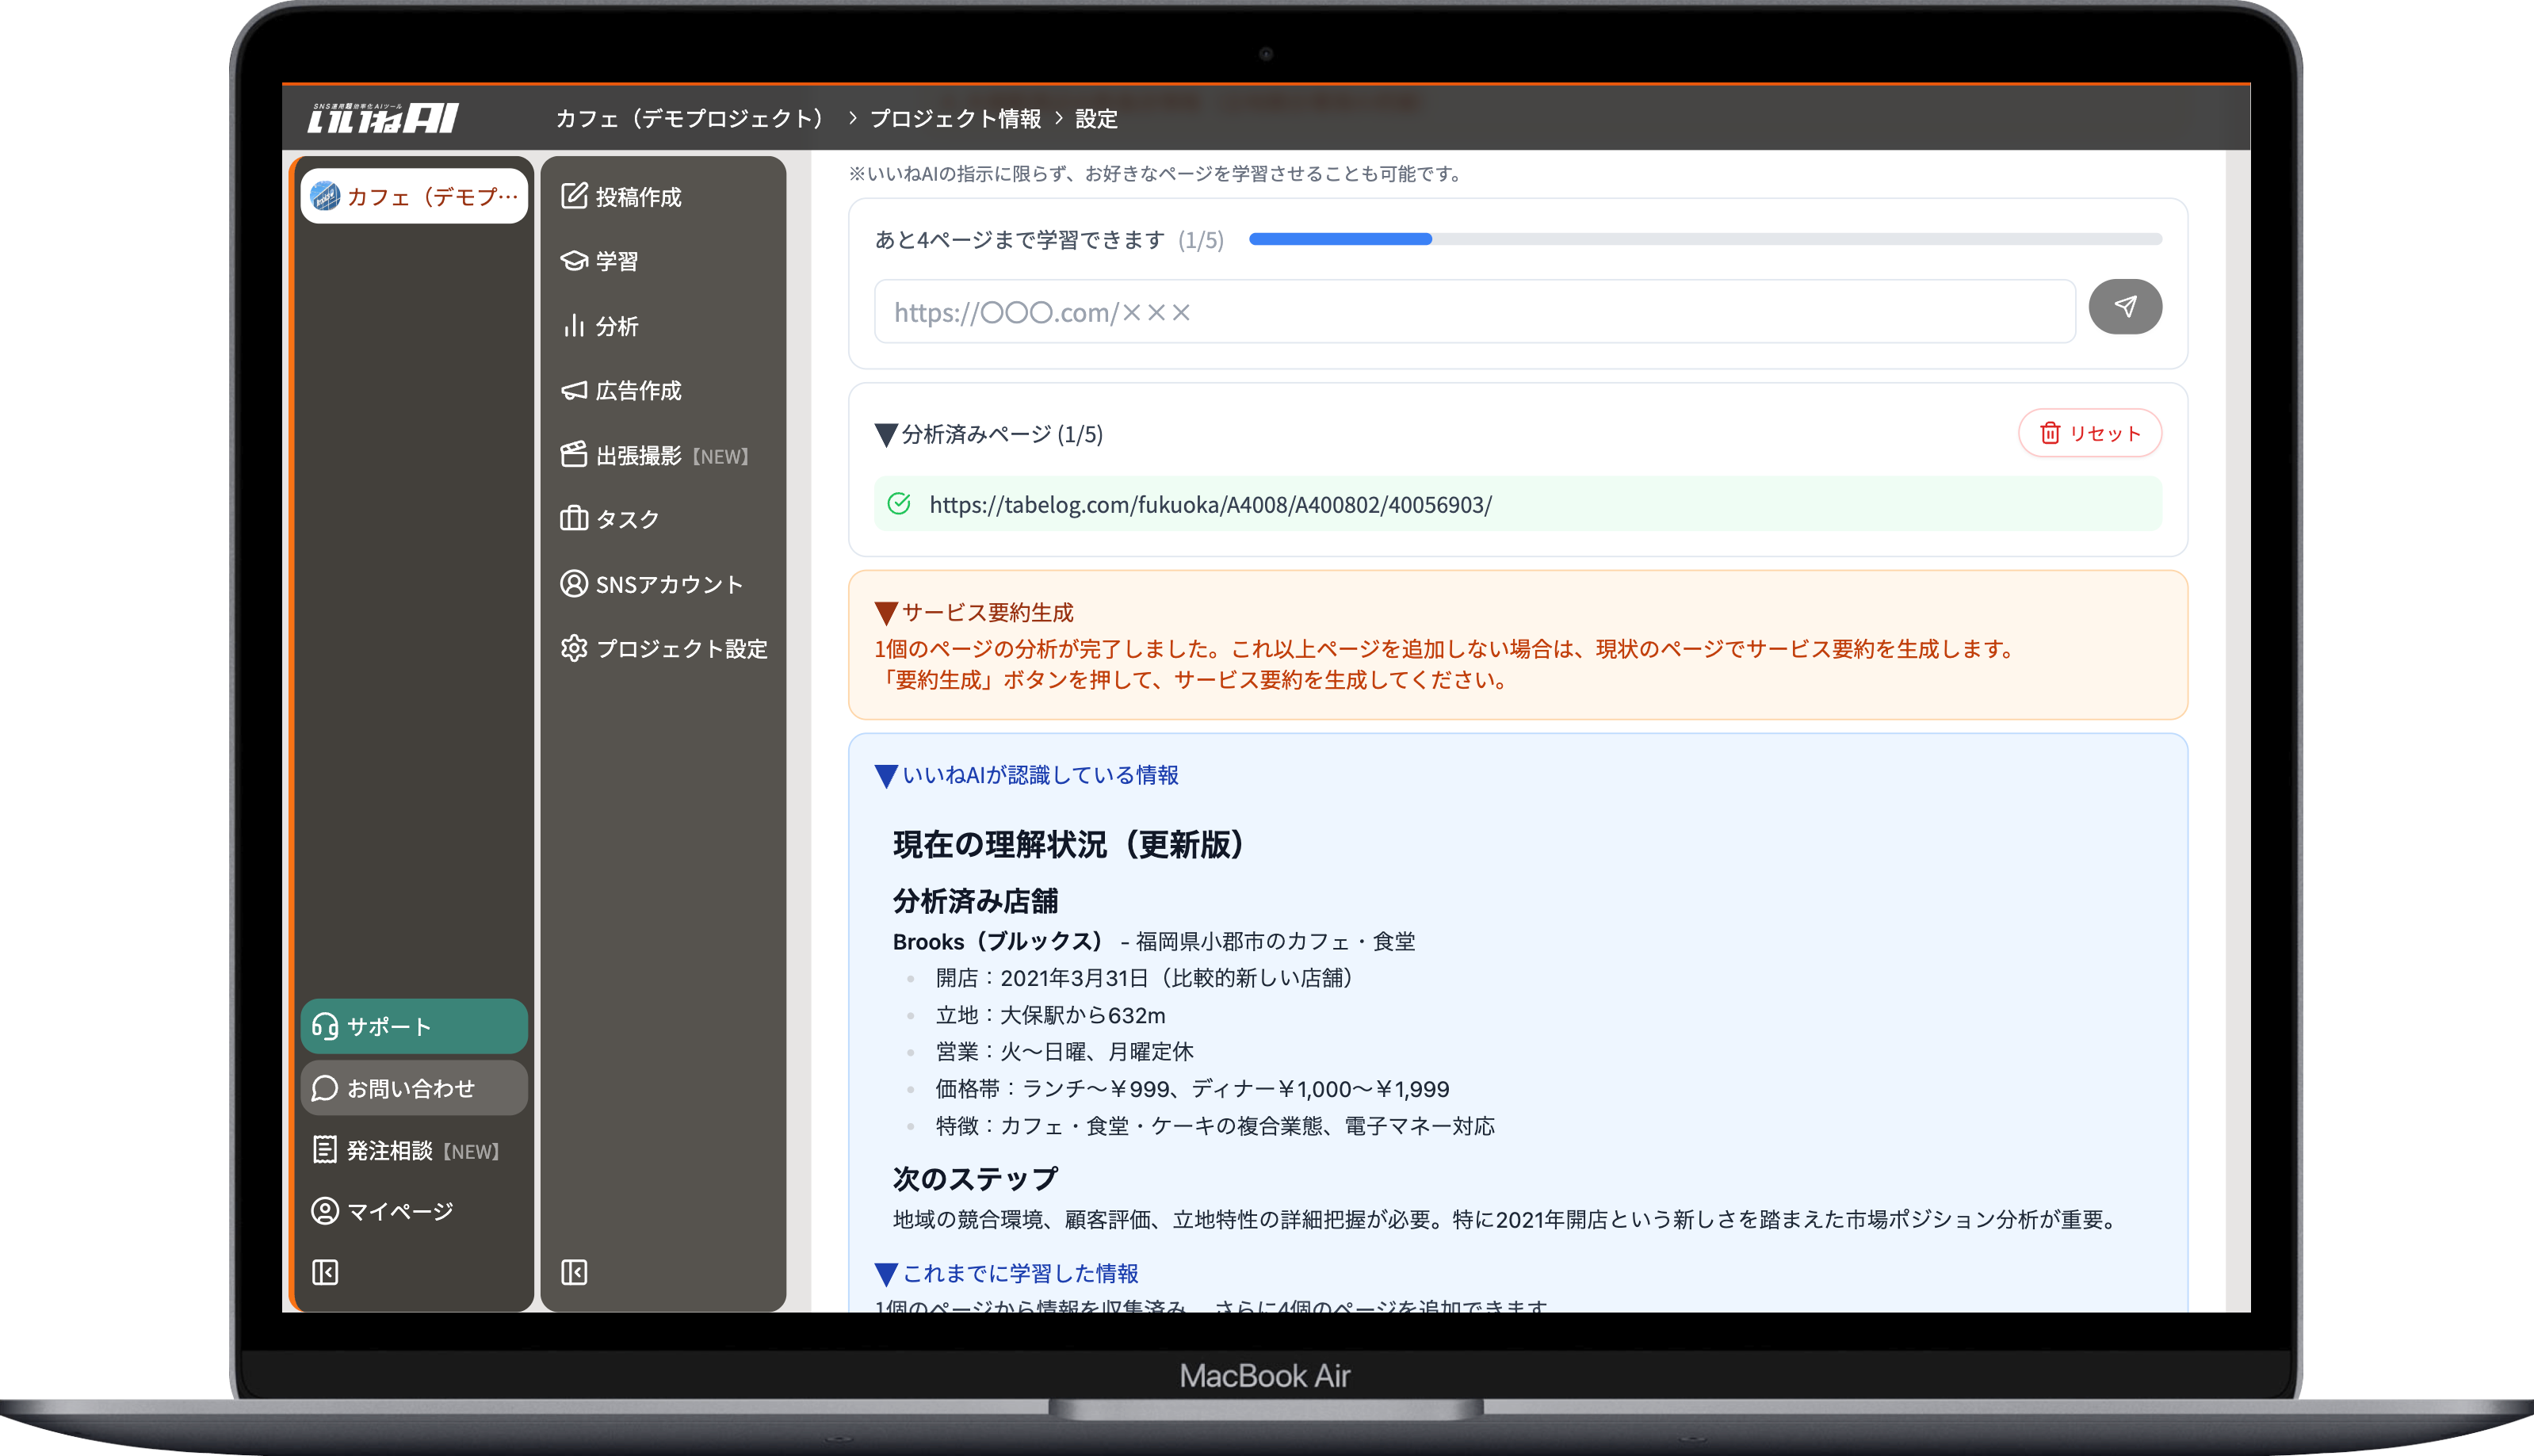Click text Brooks（ブルックス）
2534x1456 pixels.
[x=998, y=941]
